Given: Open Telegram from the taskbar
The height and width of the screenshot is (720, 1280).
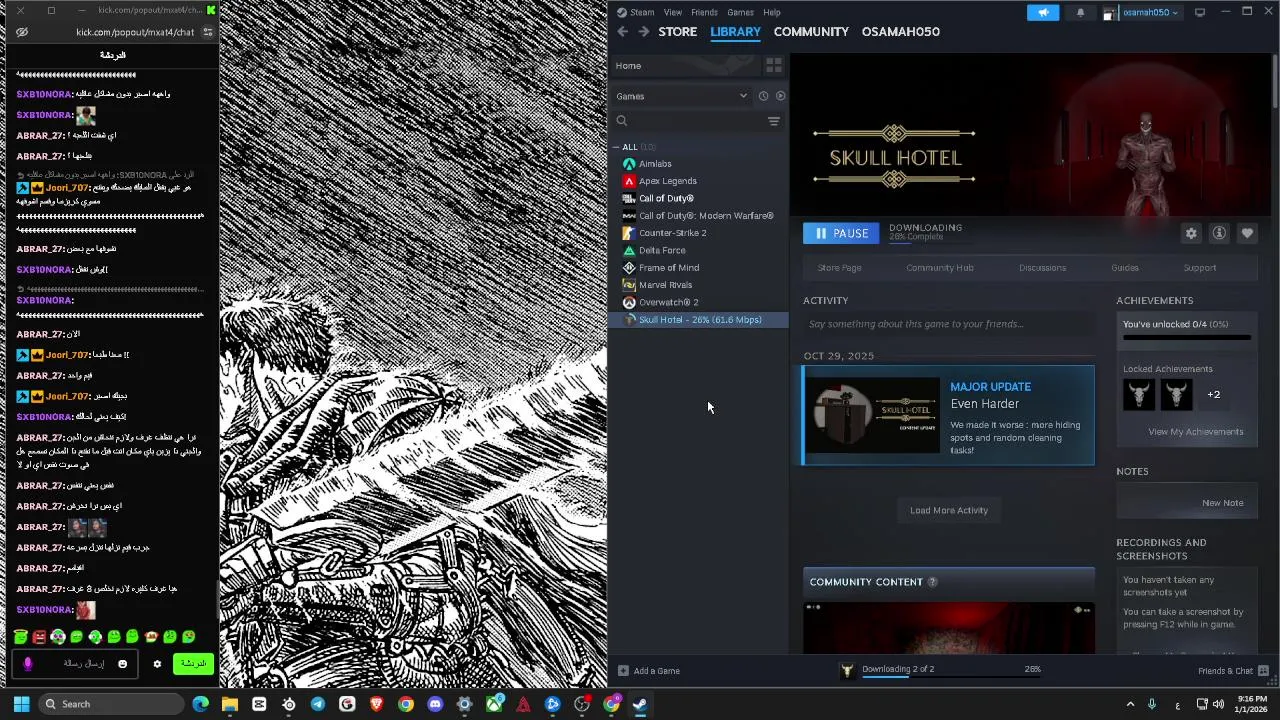Looking at the screenshot, I should [318, 704].
